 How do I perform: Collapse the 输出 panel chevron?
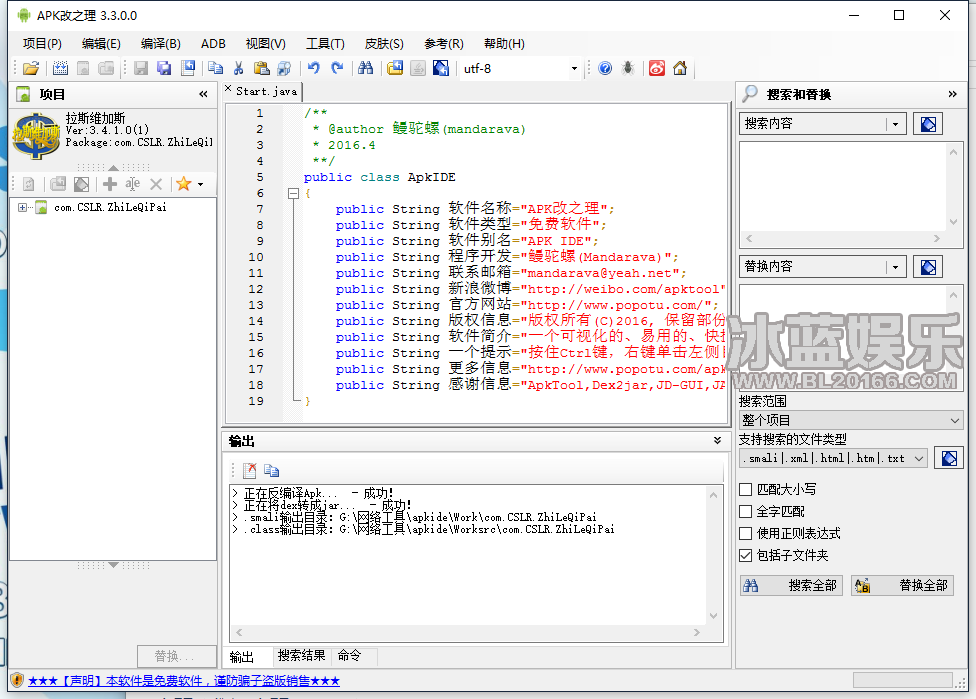point(717,441)
